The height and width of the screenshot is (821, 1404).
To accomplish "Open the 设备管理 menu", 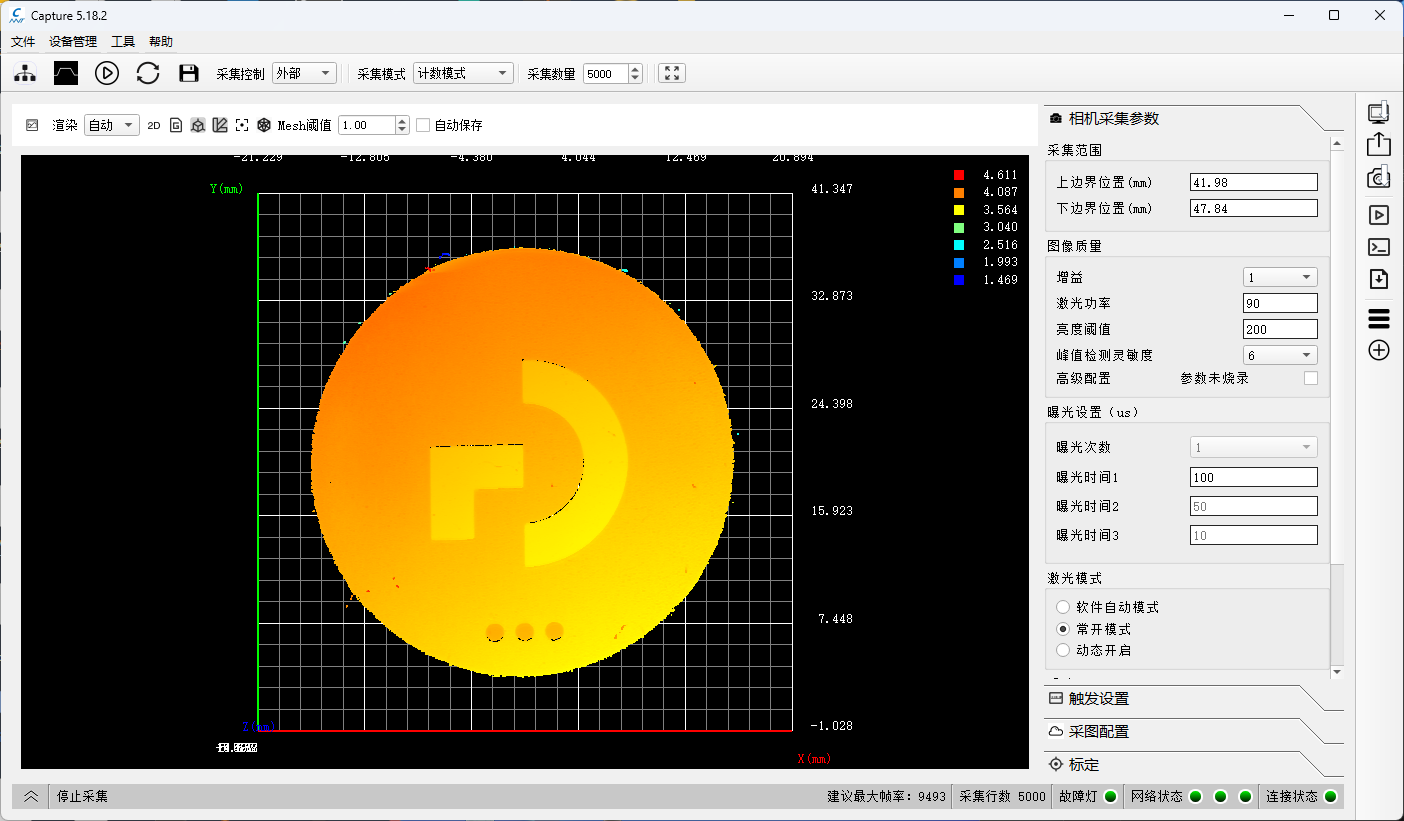I will point(73,41).
